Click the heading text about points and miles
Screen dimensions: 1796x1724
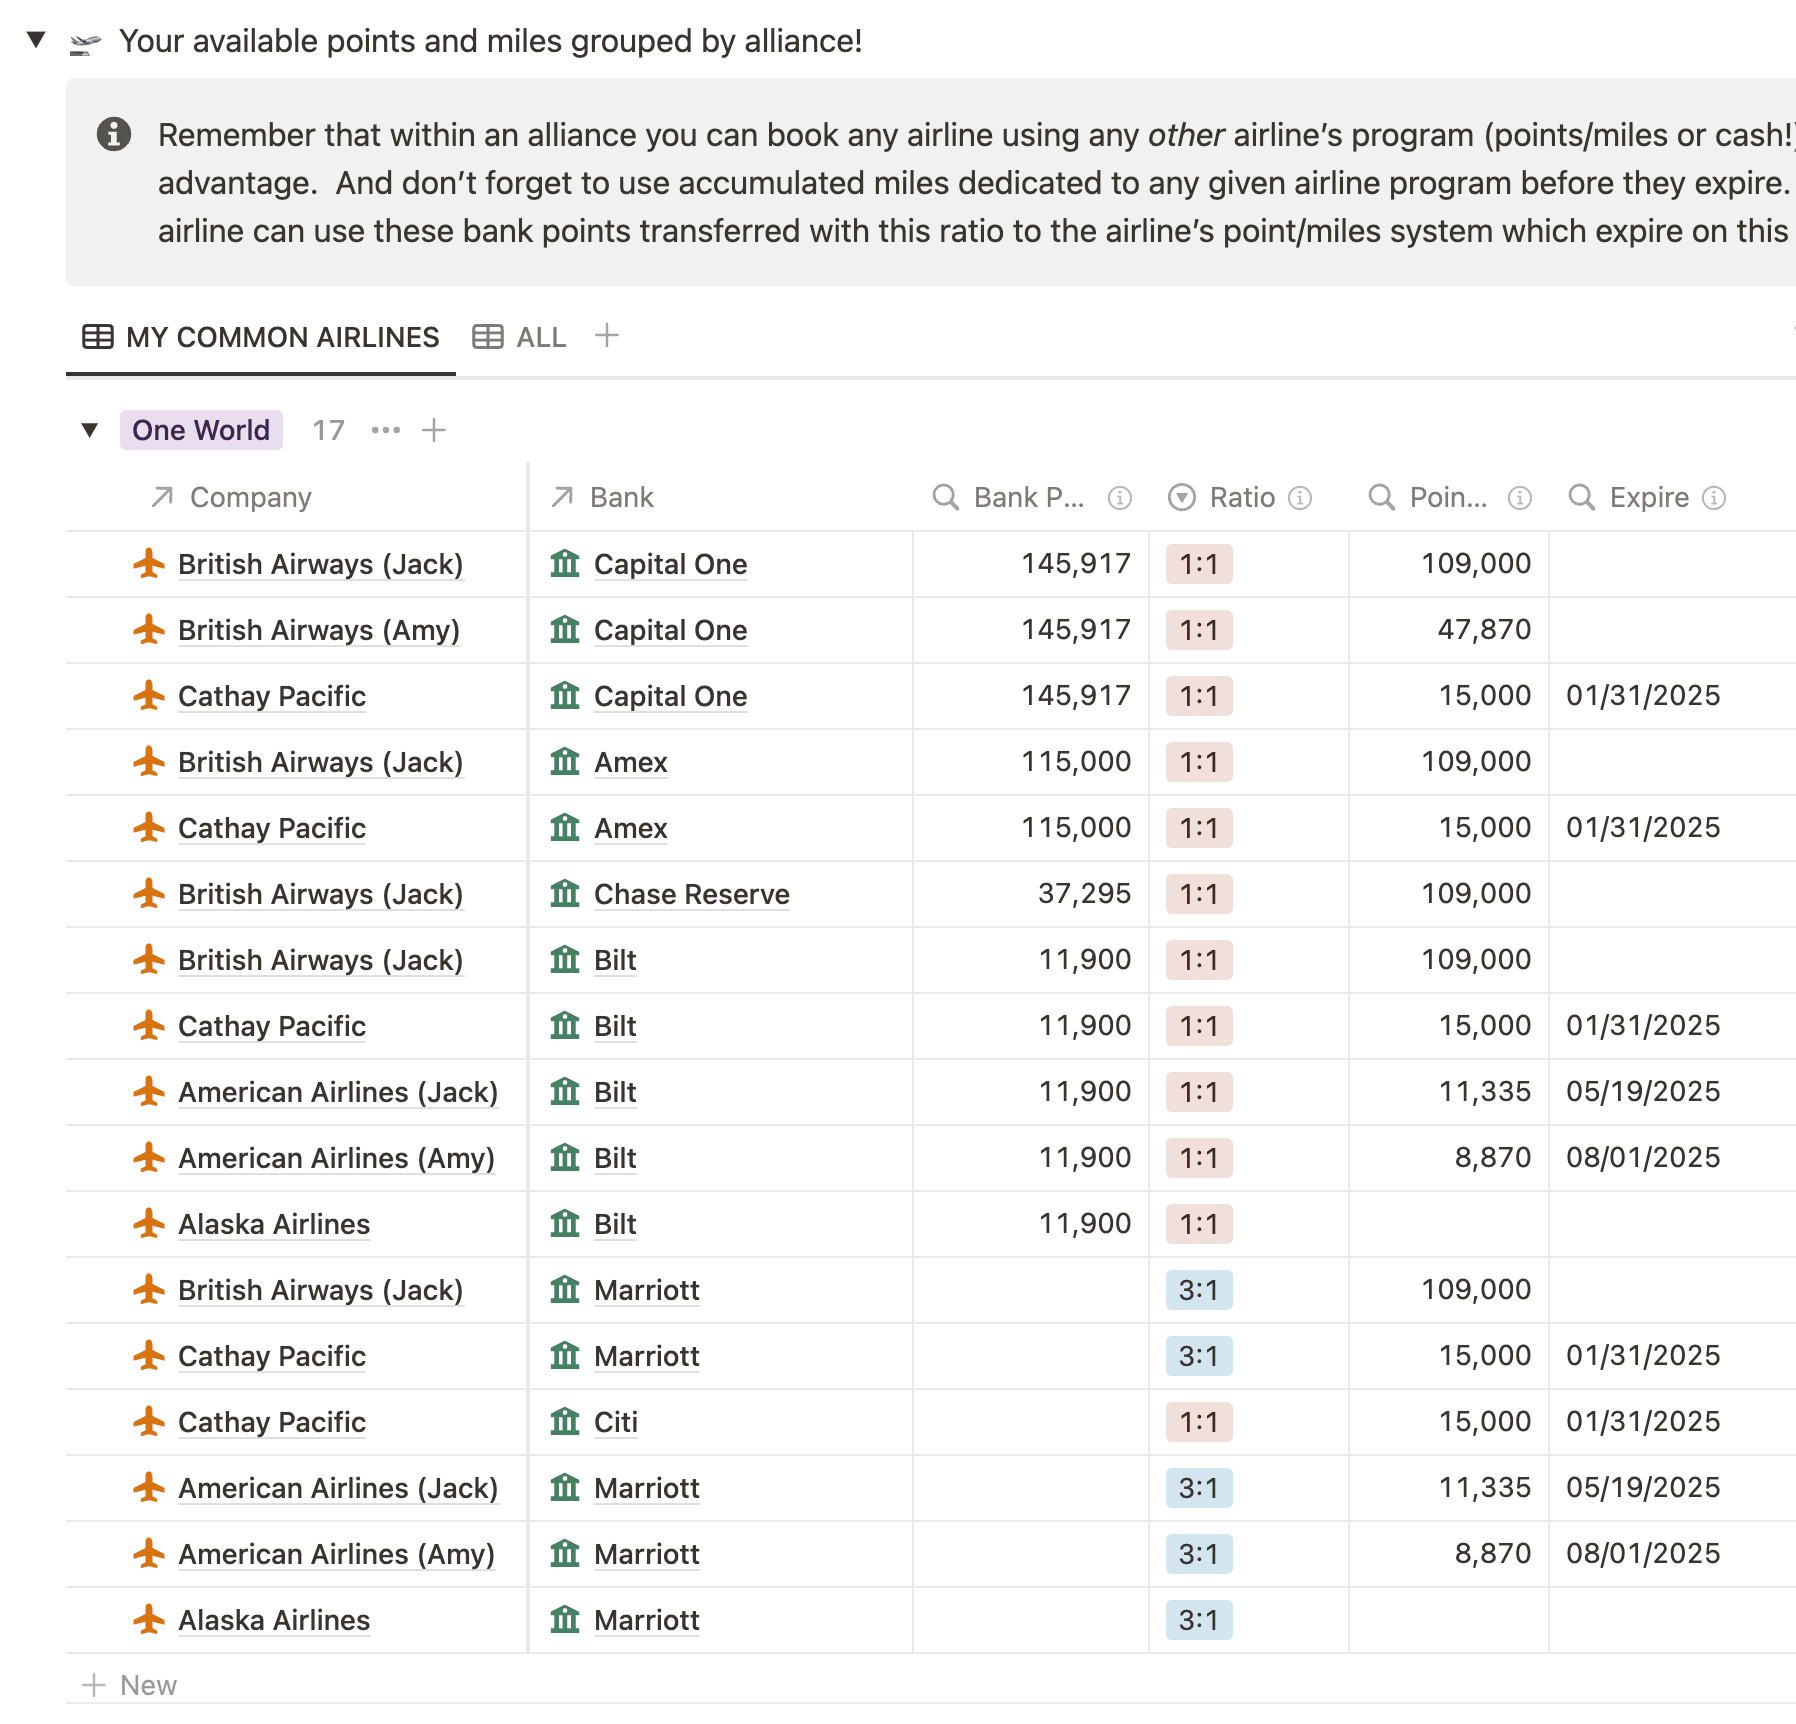point(490,41)
